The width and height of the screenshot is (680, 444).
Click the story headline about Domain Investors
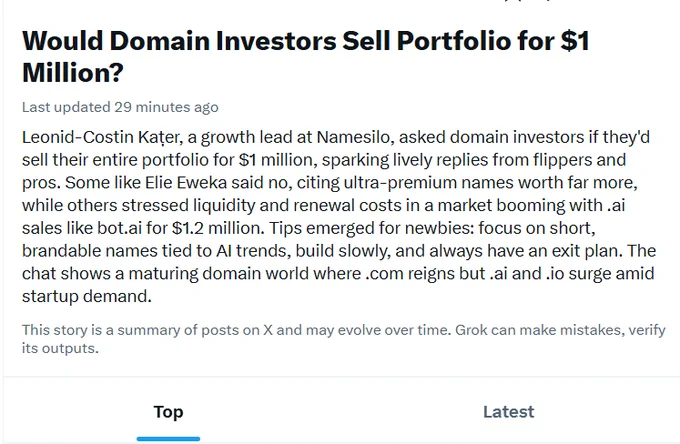click(306, 56)
